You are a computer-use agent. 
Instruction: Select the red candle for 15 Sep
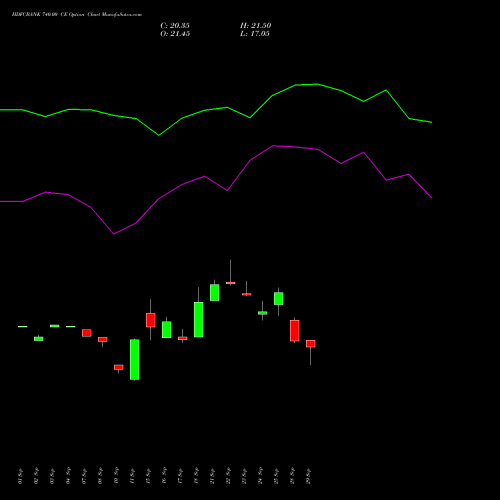point(151,320)
